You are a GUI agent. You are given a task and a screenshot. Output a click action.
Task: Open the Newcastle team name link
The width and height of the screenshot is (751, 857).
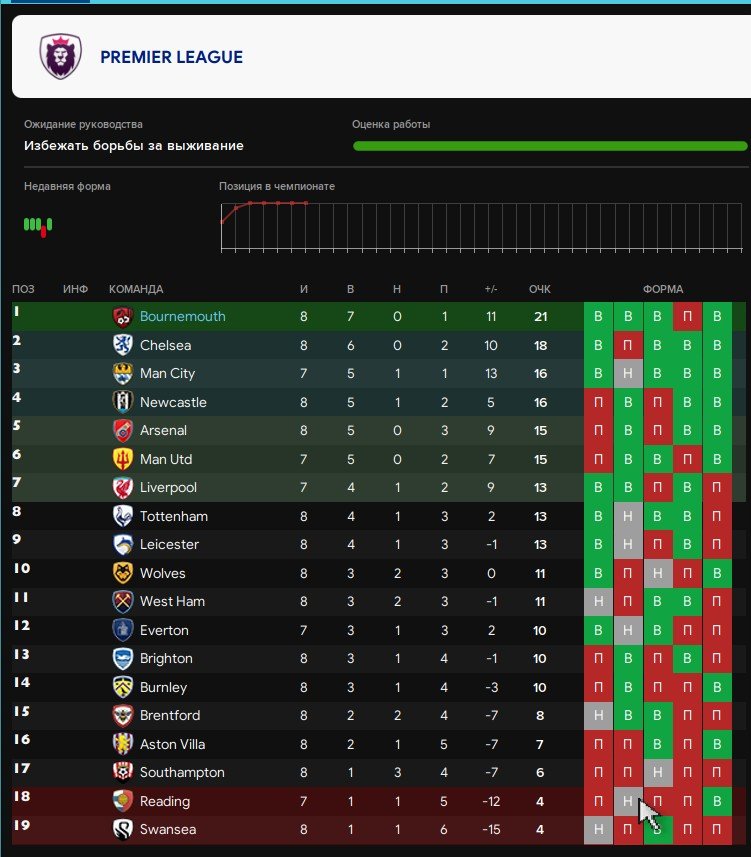click(173, 402)
